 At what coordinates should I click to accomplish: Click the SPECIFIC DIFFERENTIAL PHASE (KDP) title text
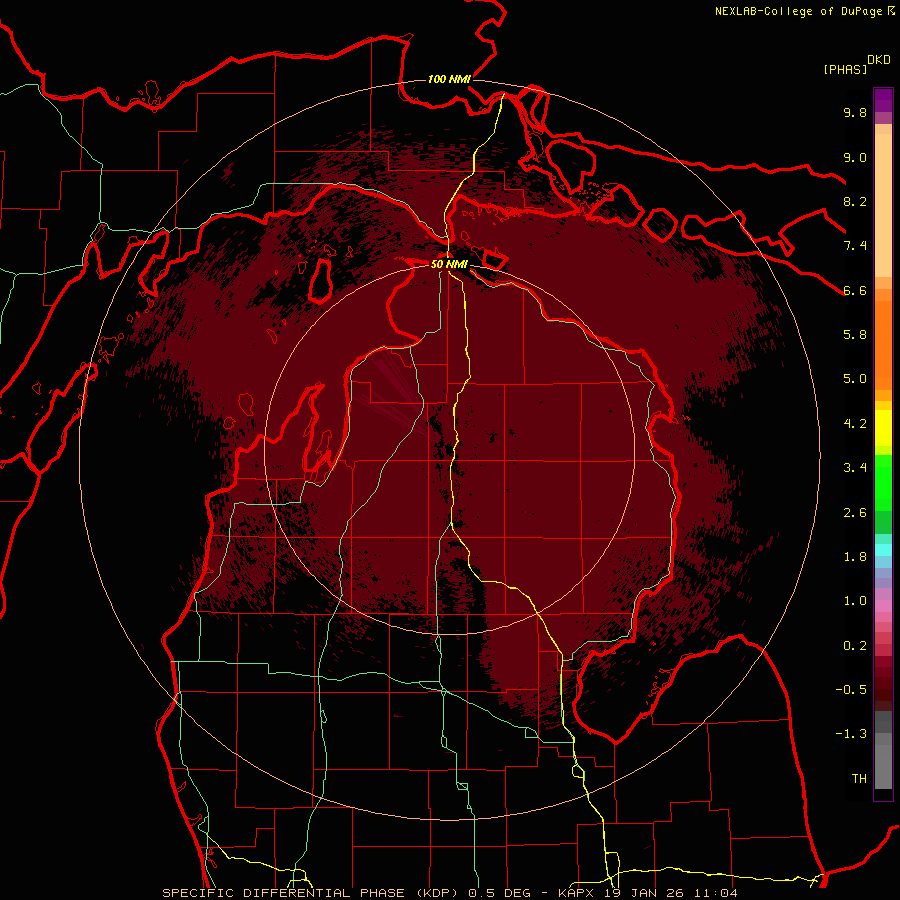coord(312,893)
